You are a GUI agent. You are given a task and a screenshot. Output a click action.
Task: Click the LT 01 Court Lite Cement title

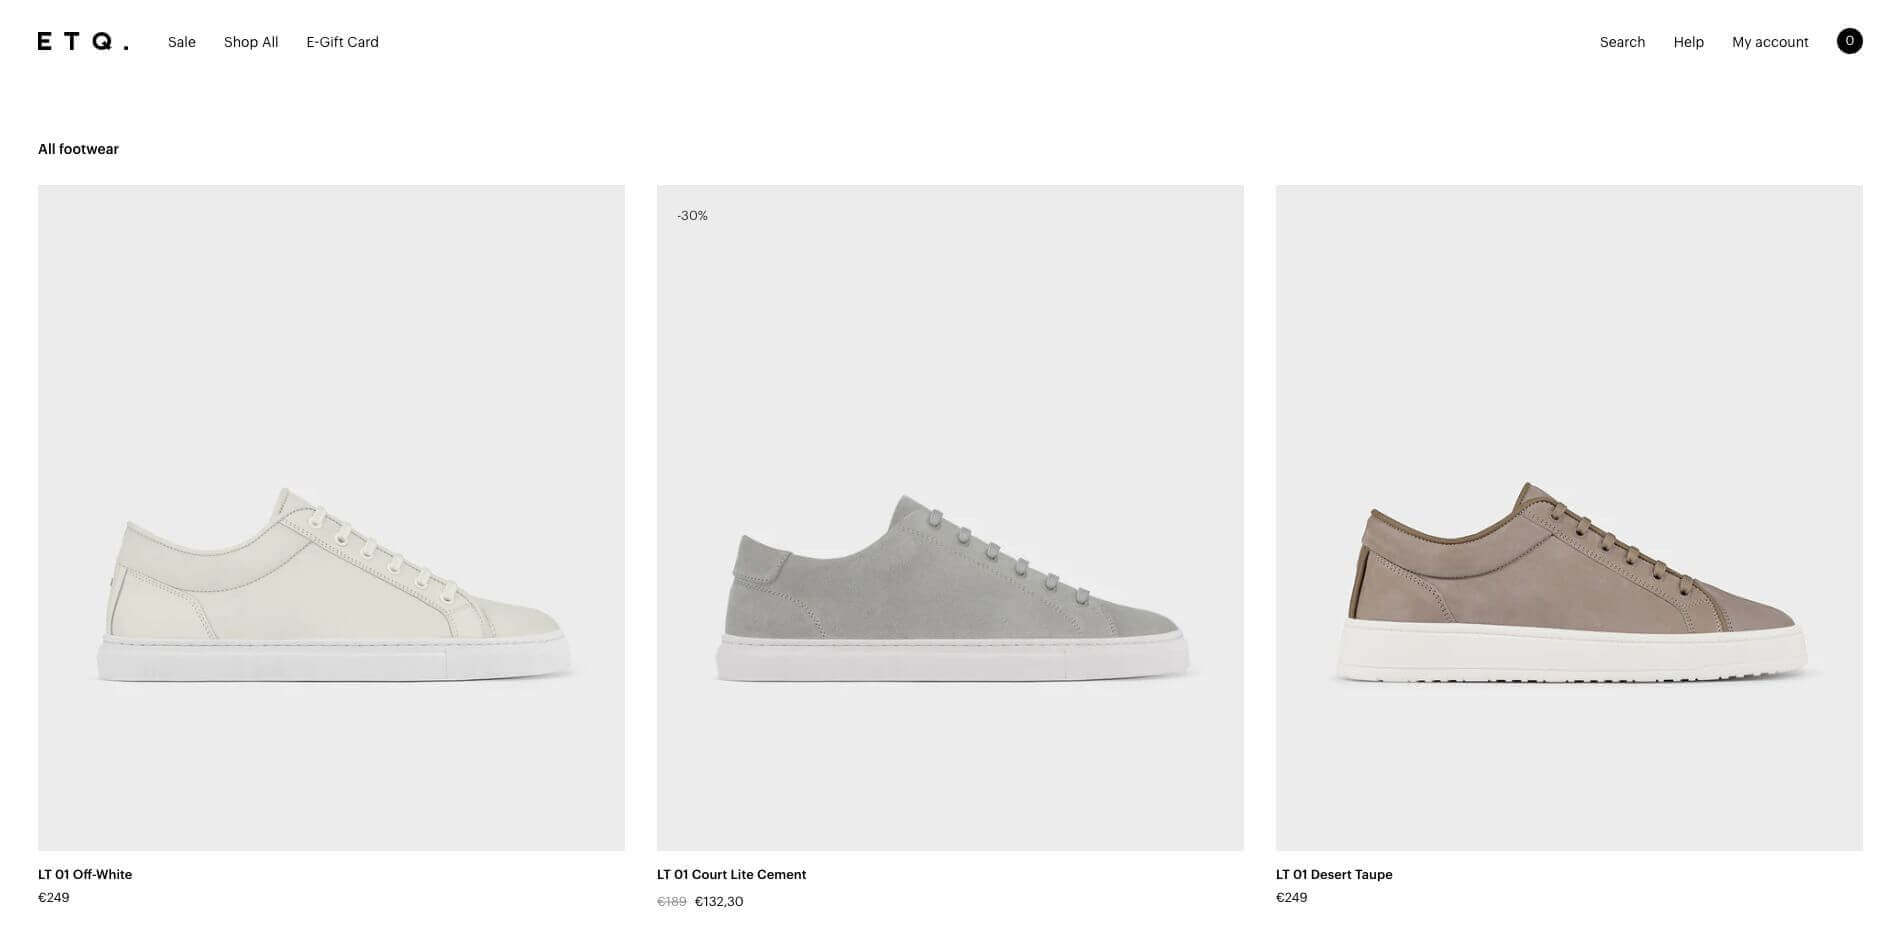731,874
